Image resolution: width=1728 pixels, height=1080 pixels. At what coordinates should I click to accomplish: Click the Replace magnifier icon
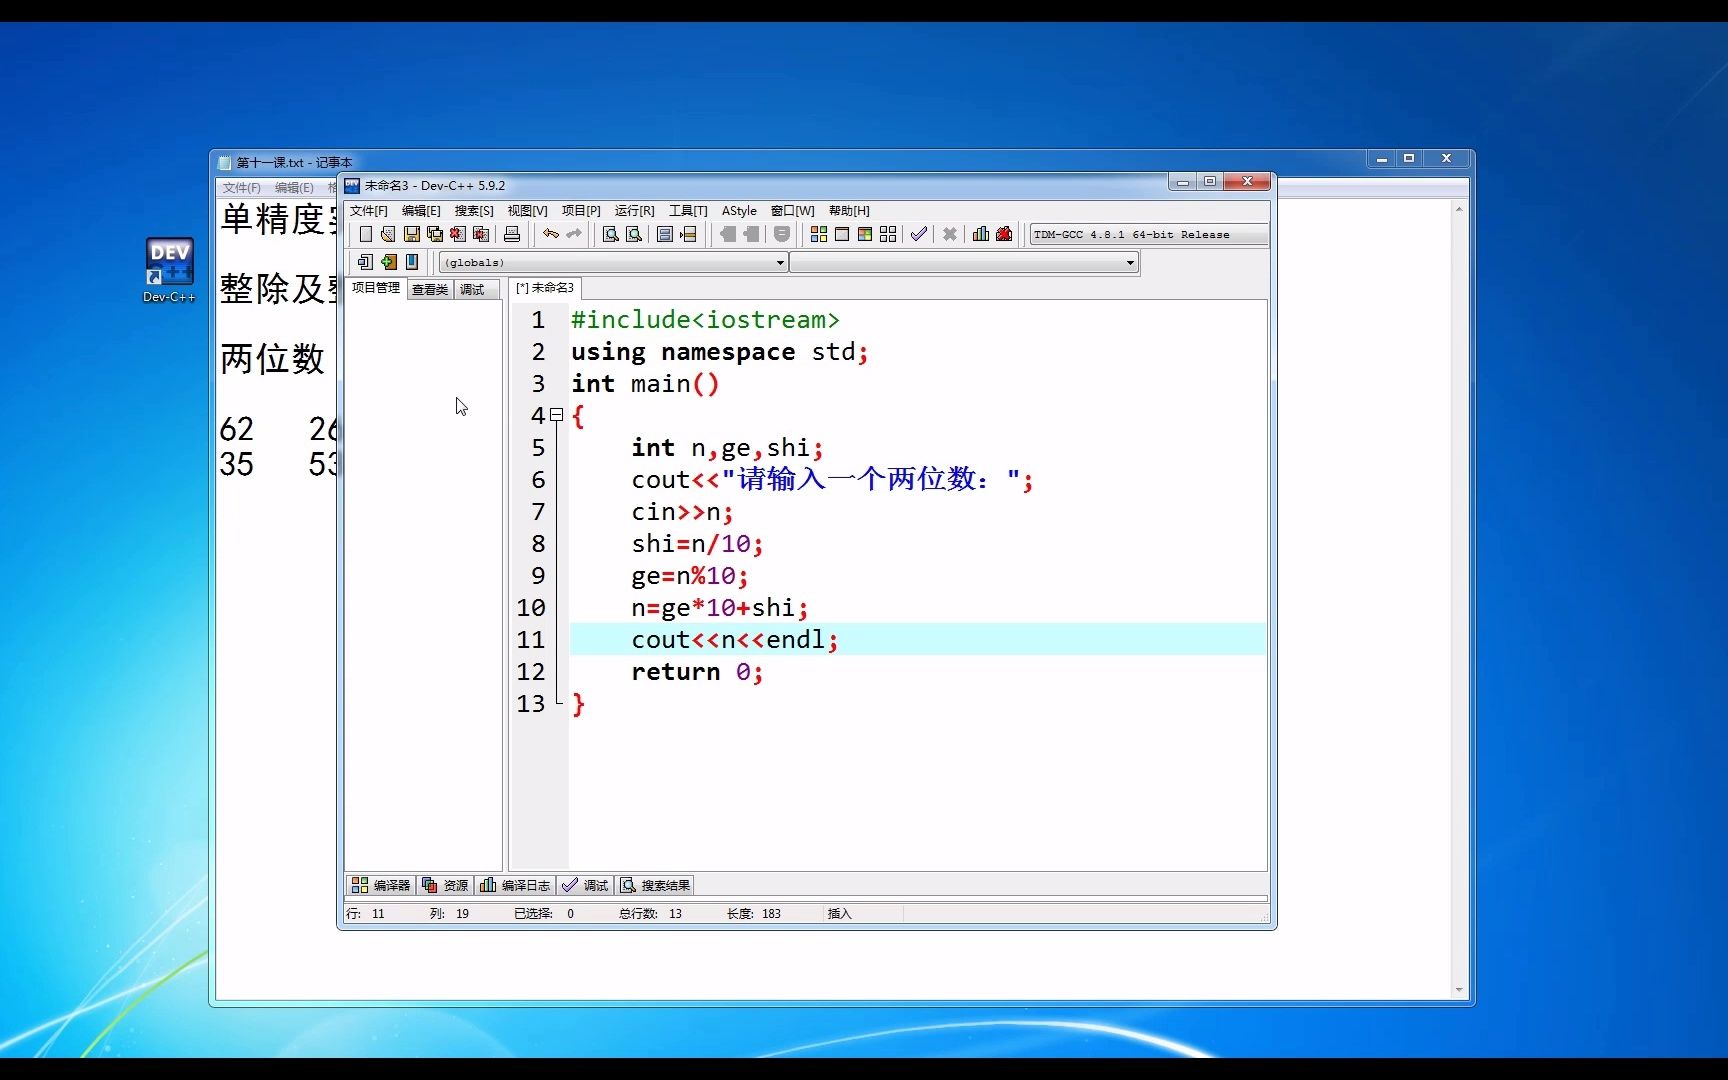(x=633, y=234)
